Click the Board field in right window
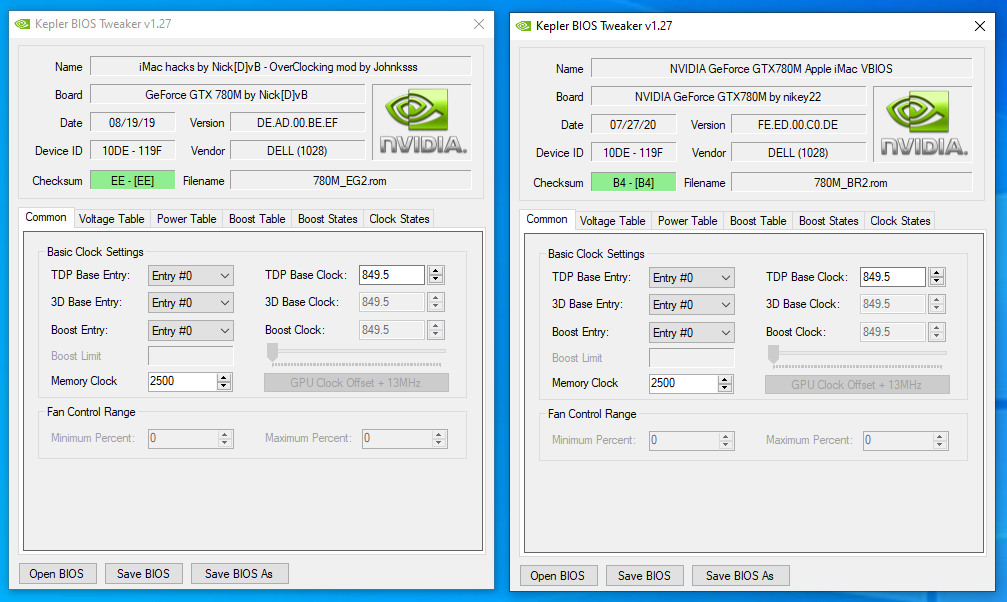Image resolution: width=1007 pixels, height=602 pixels. [x=729, y=96]
